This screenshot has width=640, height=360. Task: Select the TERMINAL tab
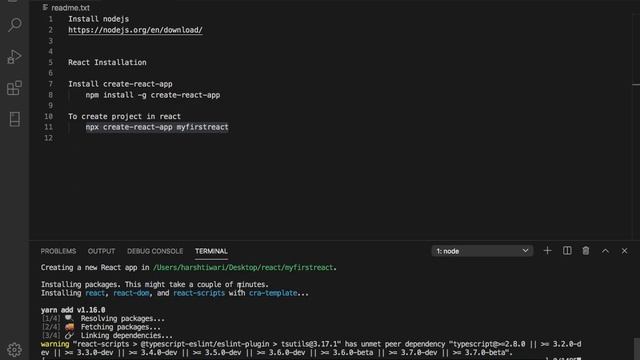(x=211, y=251)
